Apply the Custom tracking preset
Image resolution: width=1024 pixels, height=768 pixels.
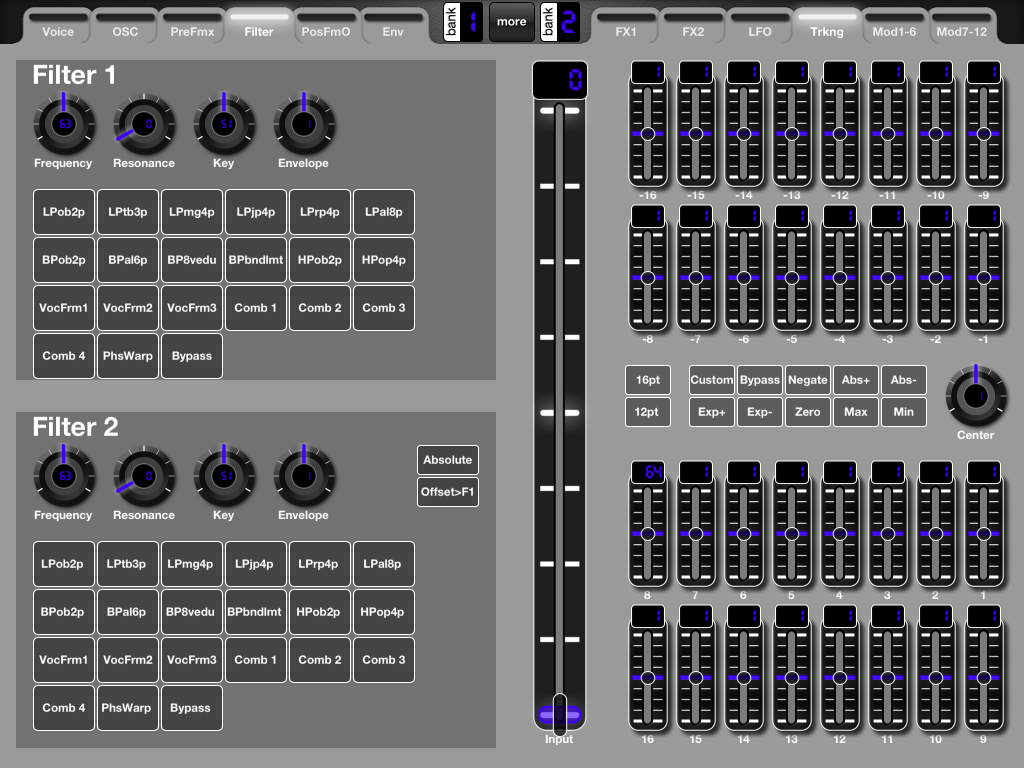712,380
